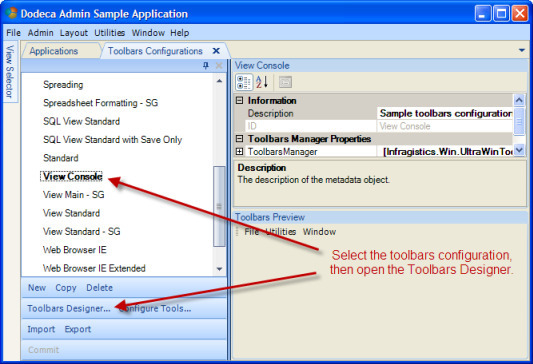The height and width of the screenshot is (364, 533).
Task: Select View Standard - SG
Action: [82, 231]
